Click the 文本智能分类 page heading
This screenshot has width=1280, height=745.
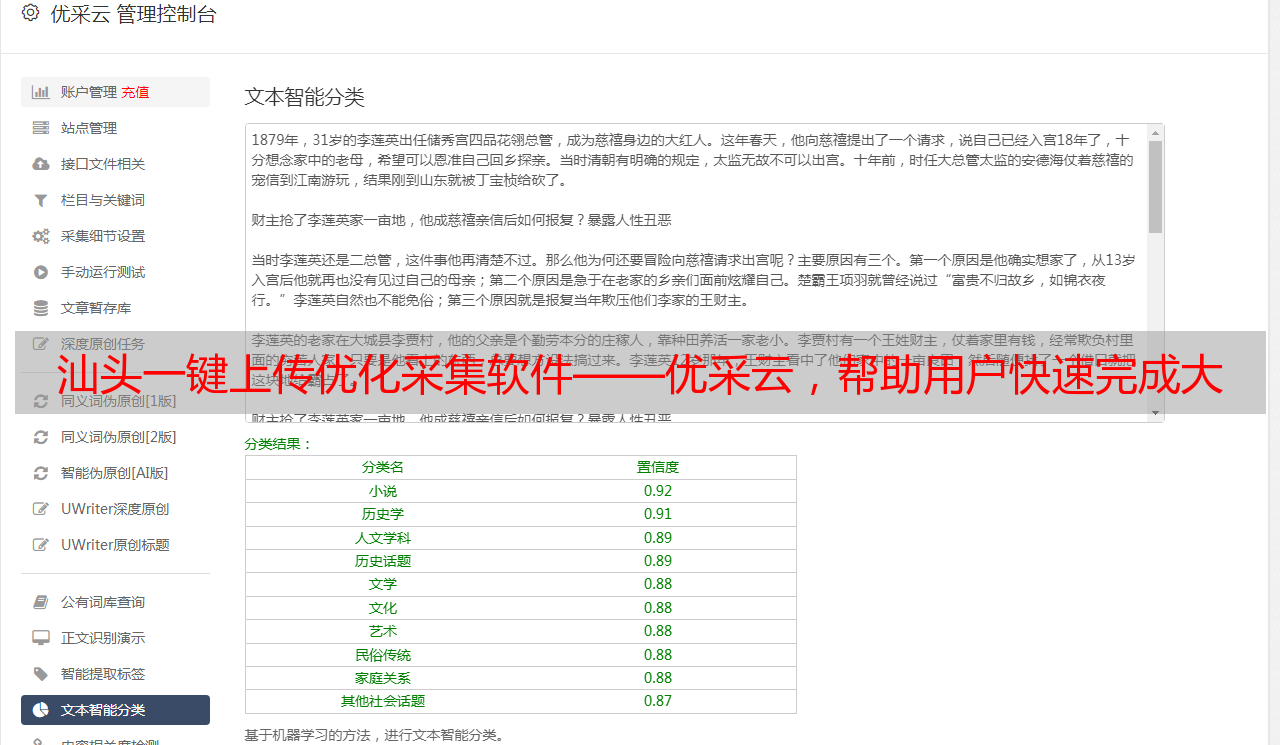(x=305, y=97)
